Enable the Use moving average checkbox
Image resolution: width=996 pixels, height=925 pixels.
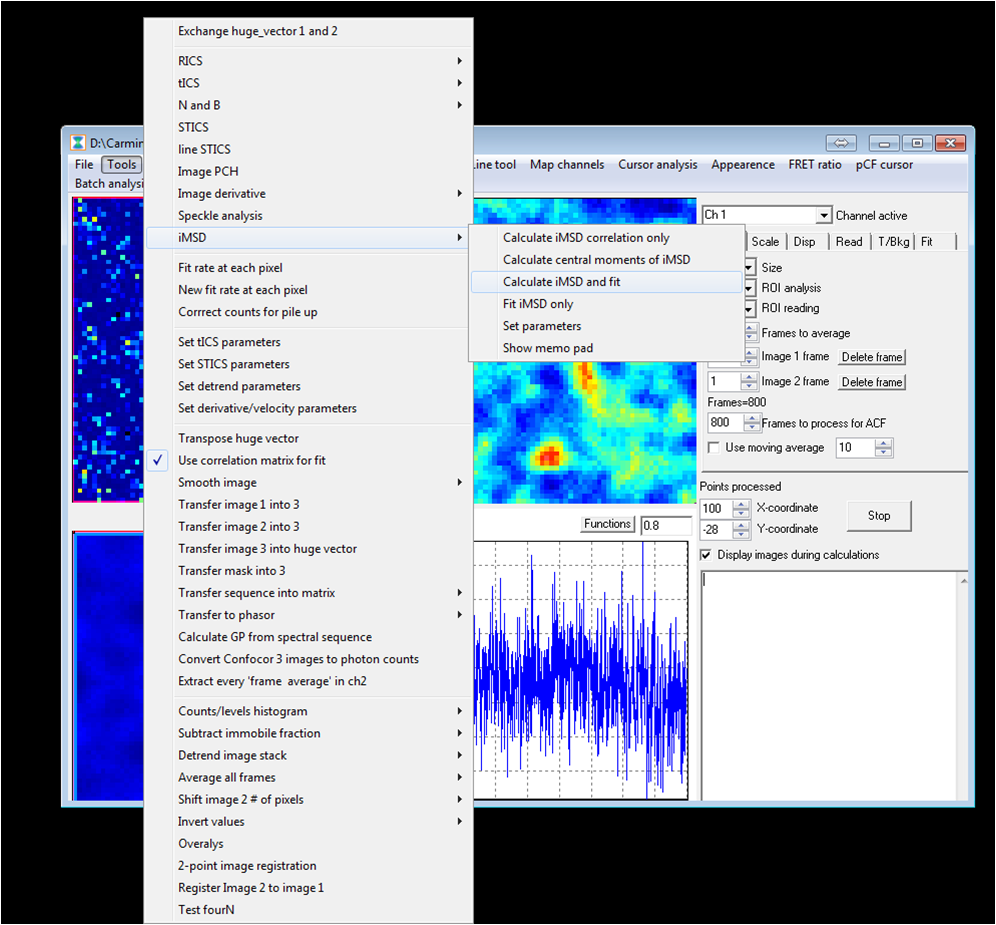[x=714, y=448]
